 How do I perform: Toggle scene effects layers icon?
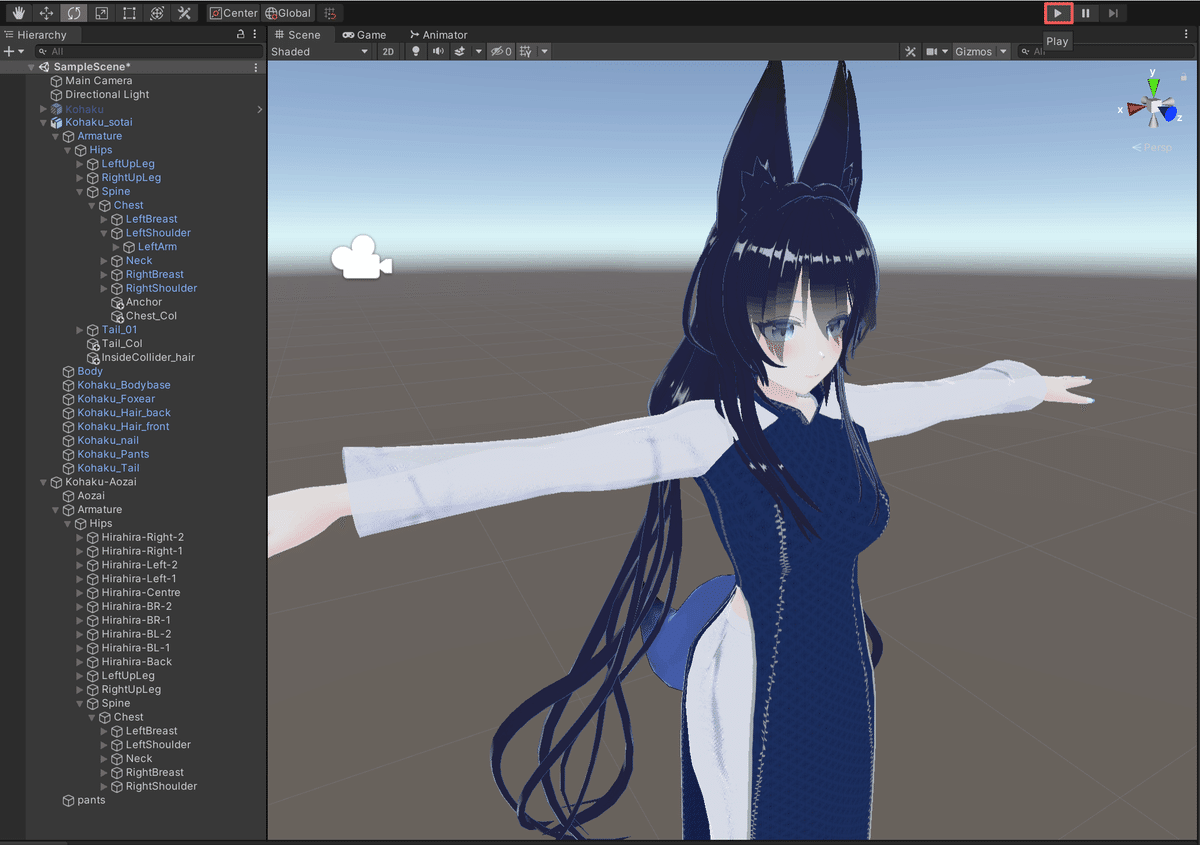460,51
